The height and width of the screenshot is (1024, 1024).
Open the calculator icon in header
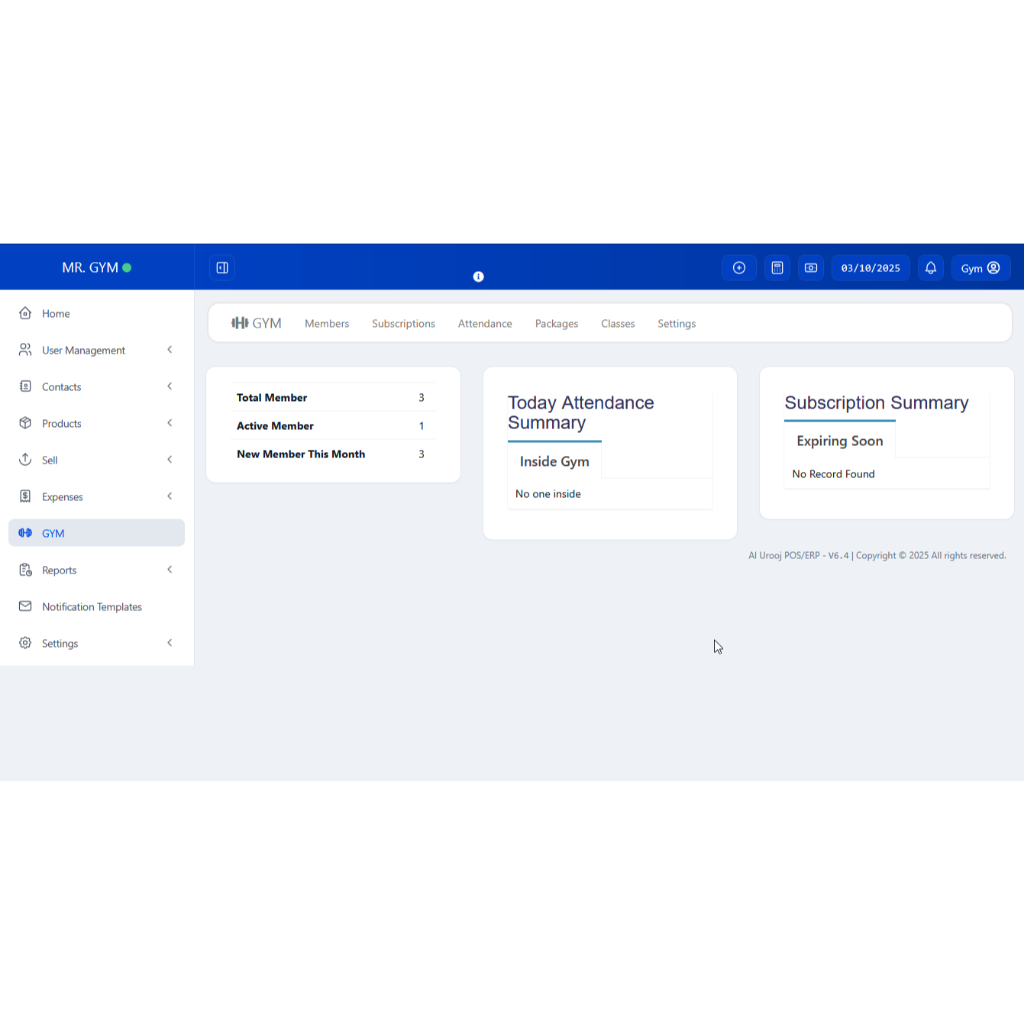pos(776,268)
